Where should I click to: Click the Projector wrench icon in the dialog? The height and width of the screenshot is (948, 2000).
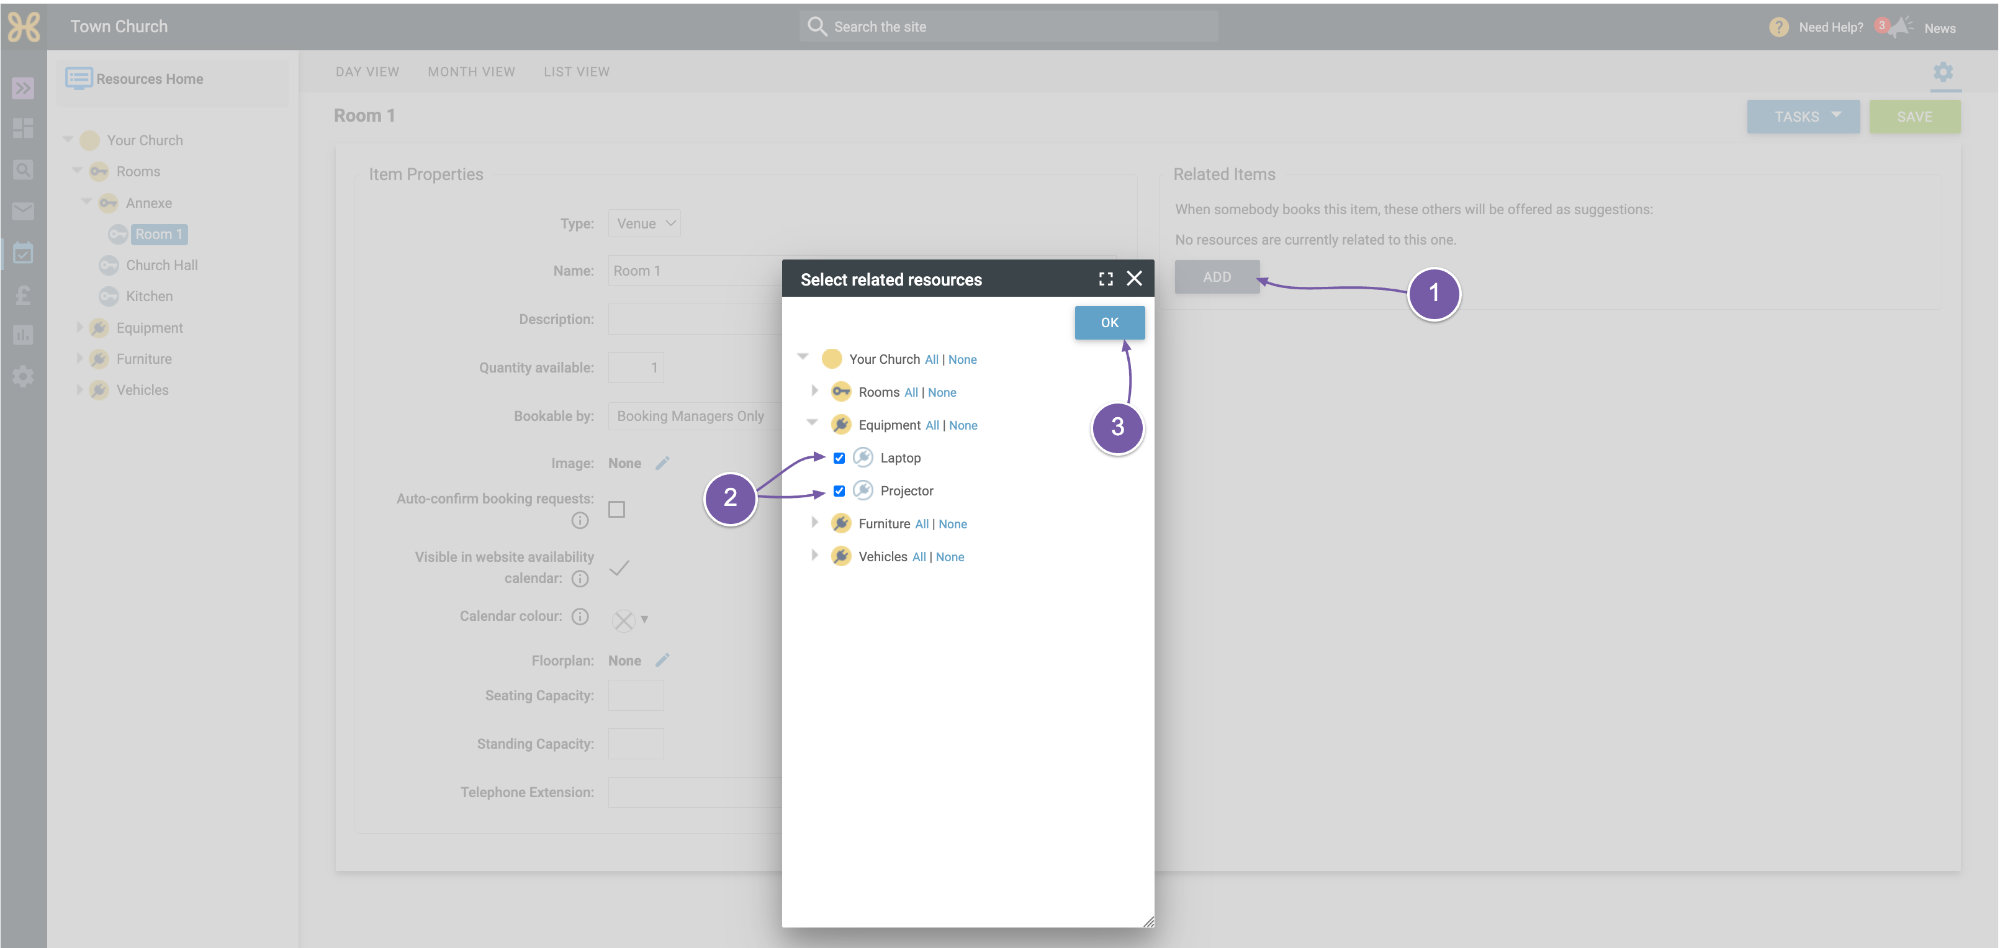pyautogui.click(x=863, y=491)
